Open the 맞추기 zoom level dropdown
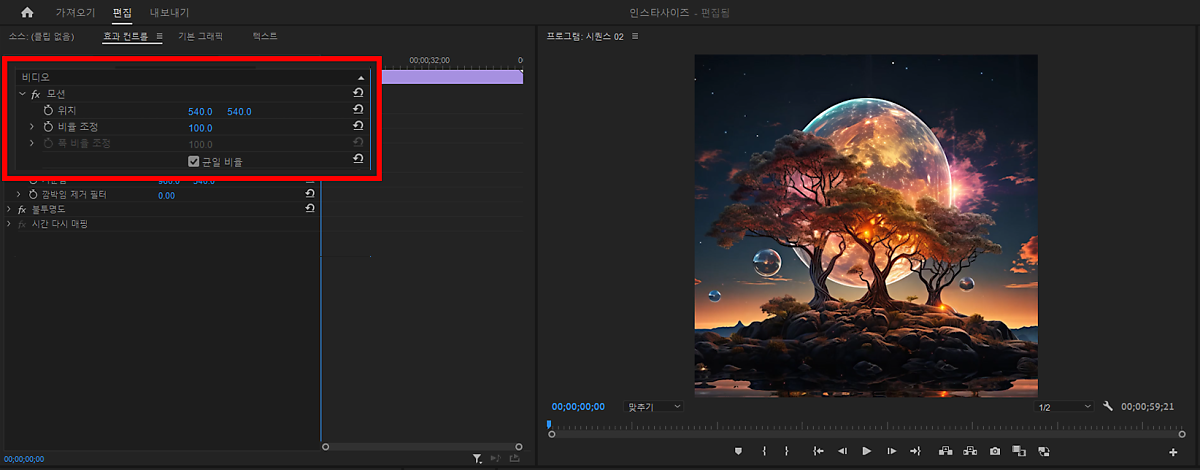Screen dimensions: 1200x470 (x=653, y=407)
